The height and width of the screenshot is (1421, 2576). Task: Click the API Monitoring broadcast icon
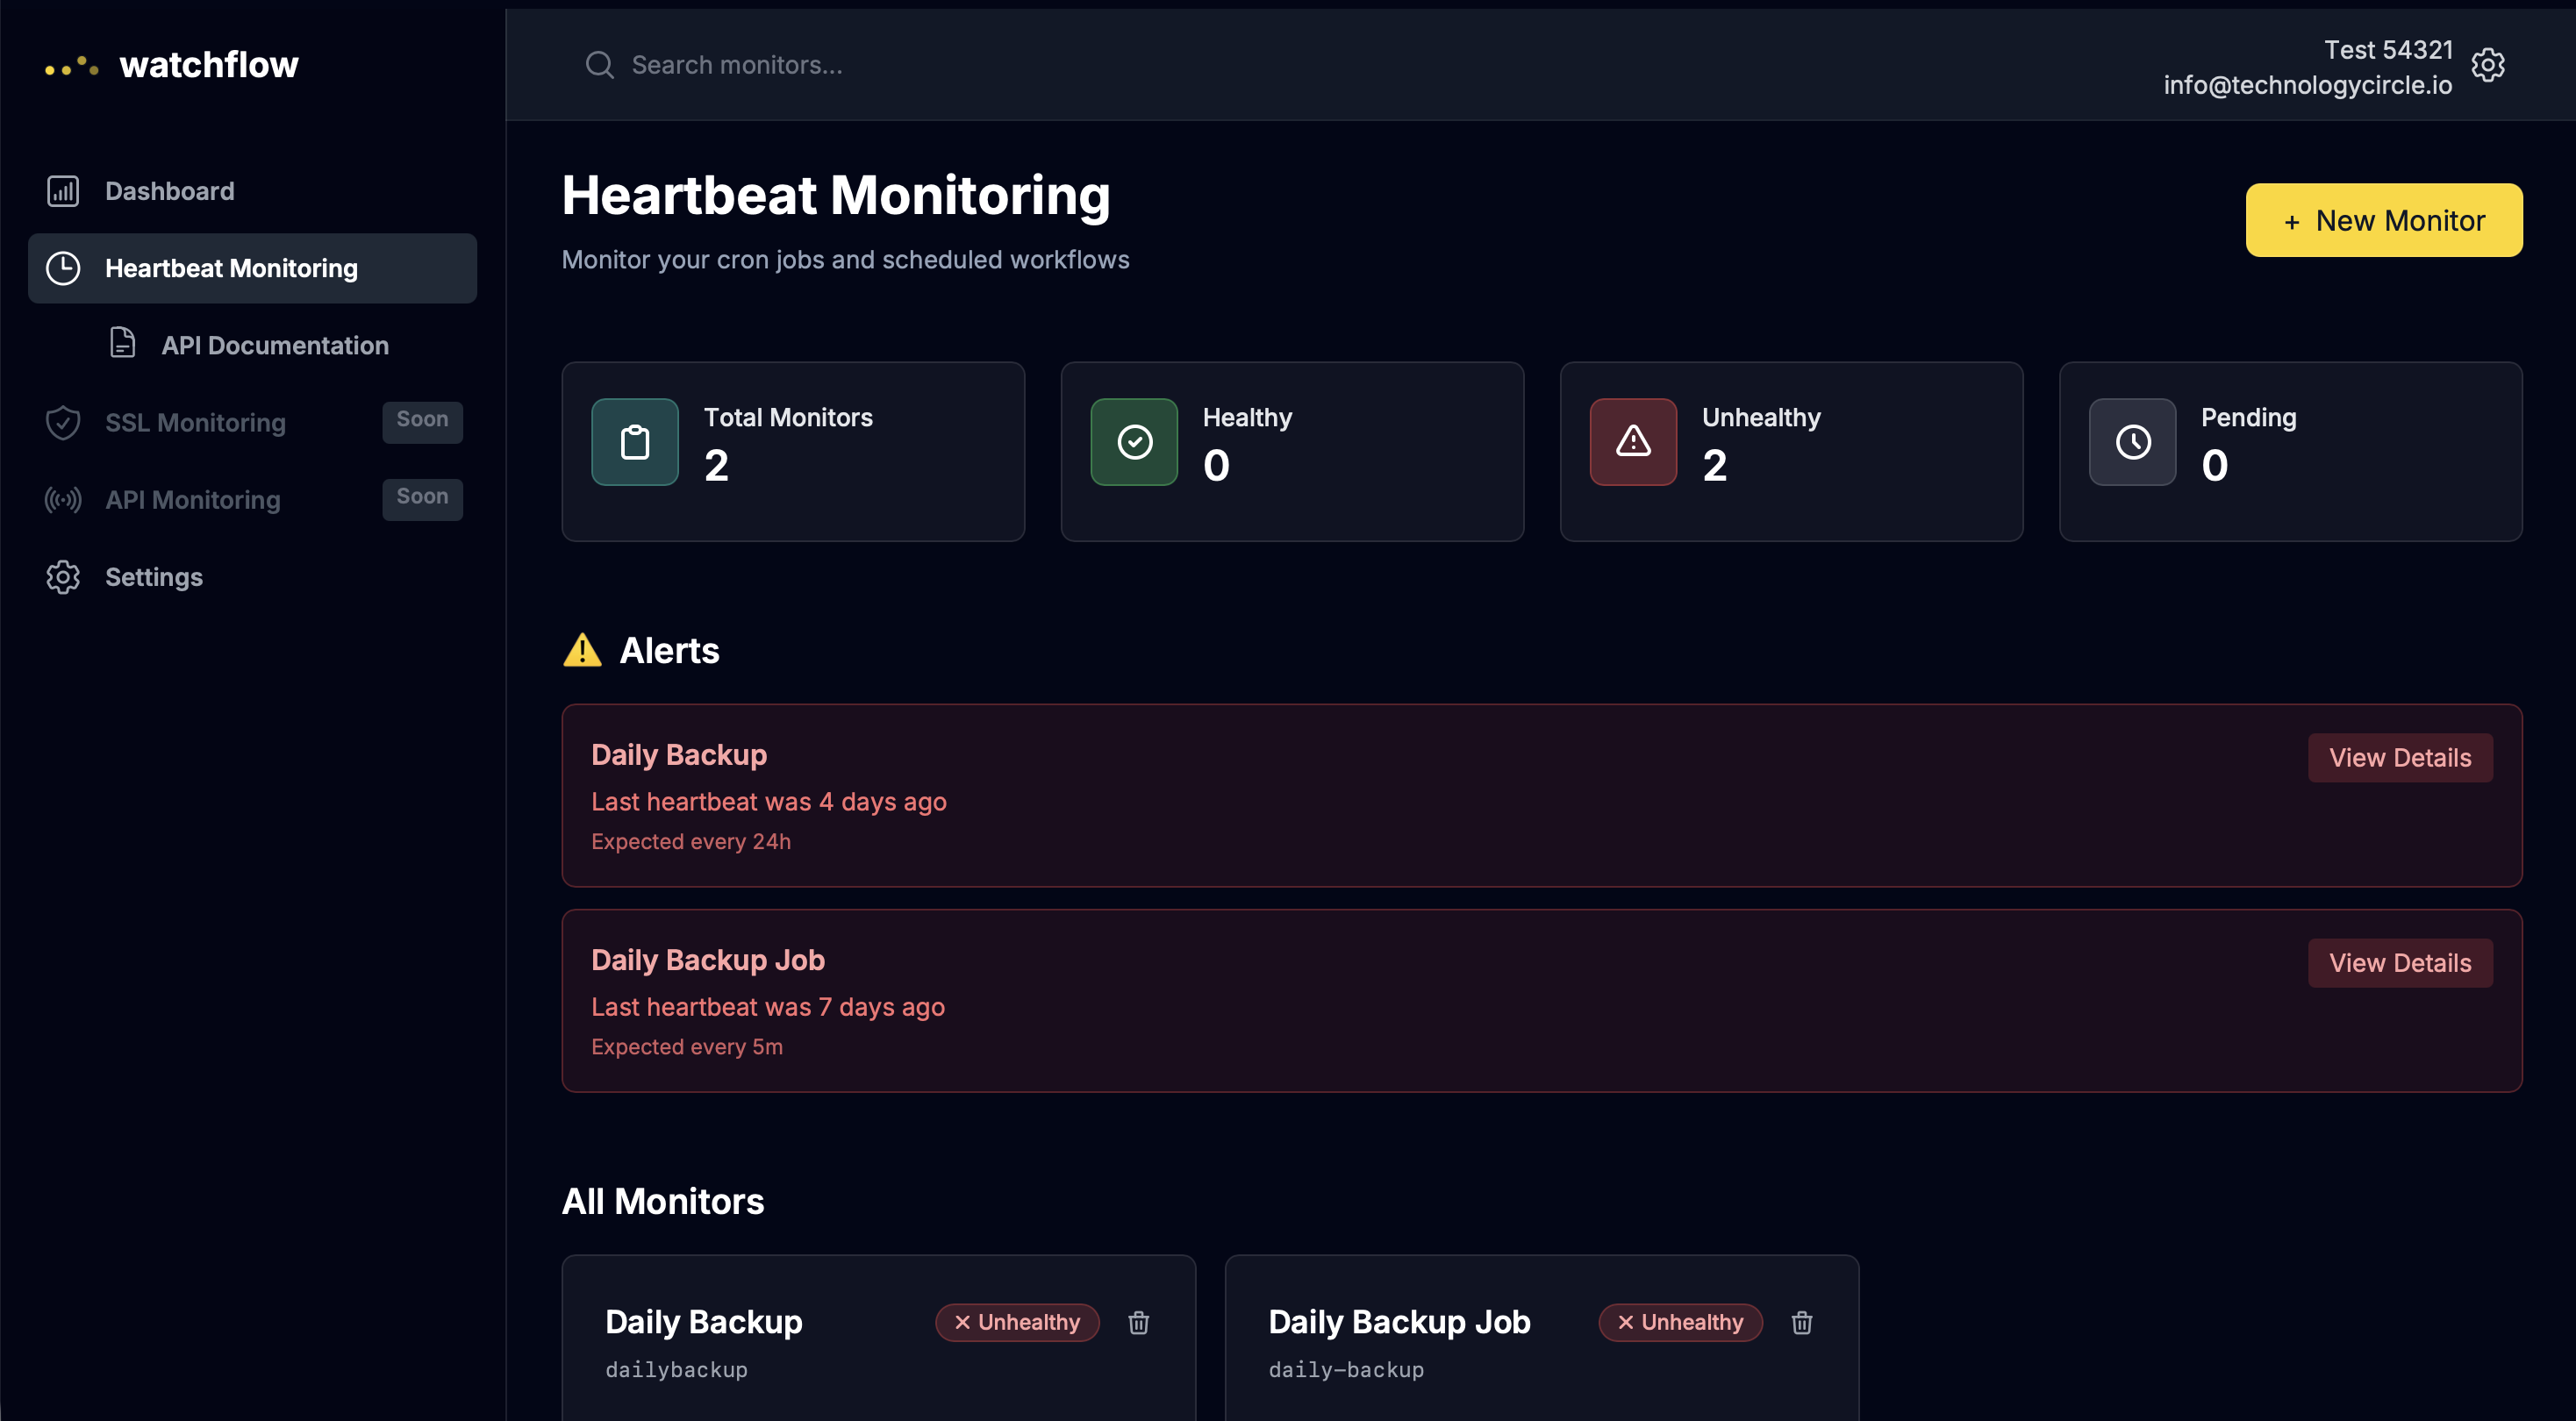(x=63, y=499)
